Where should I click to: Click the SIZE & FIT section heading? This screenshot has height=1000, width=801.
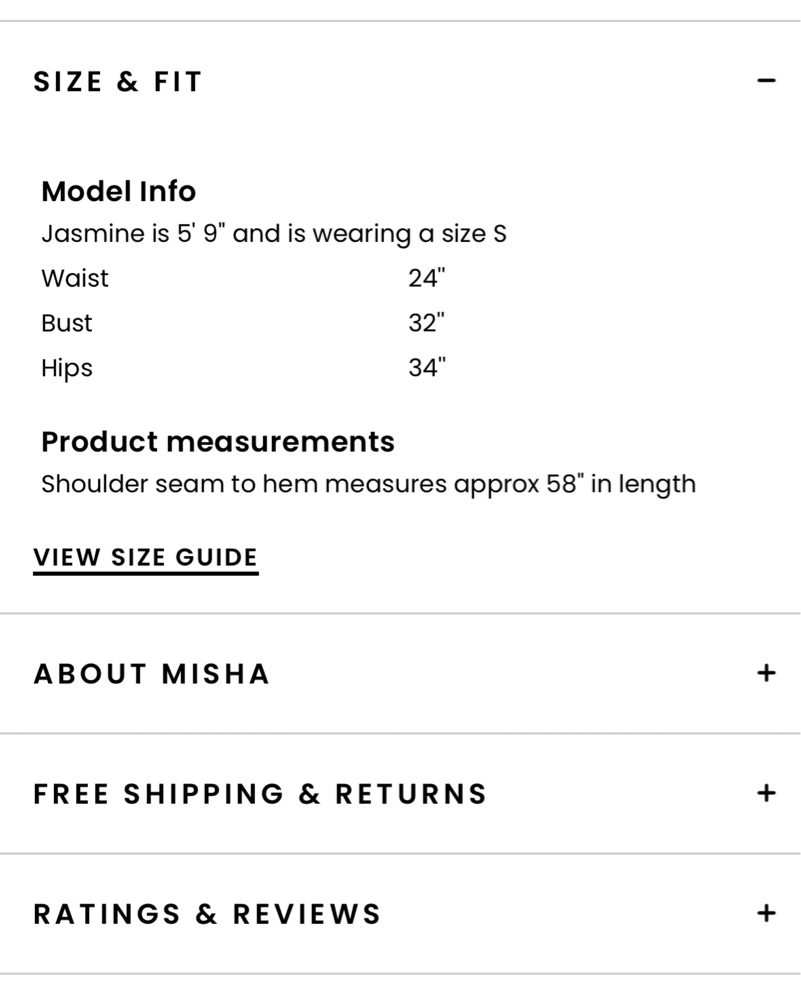(x=118, y=82)
